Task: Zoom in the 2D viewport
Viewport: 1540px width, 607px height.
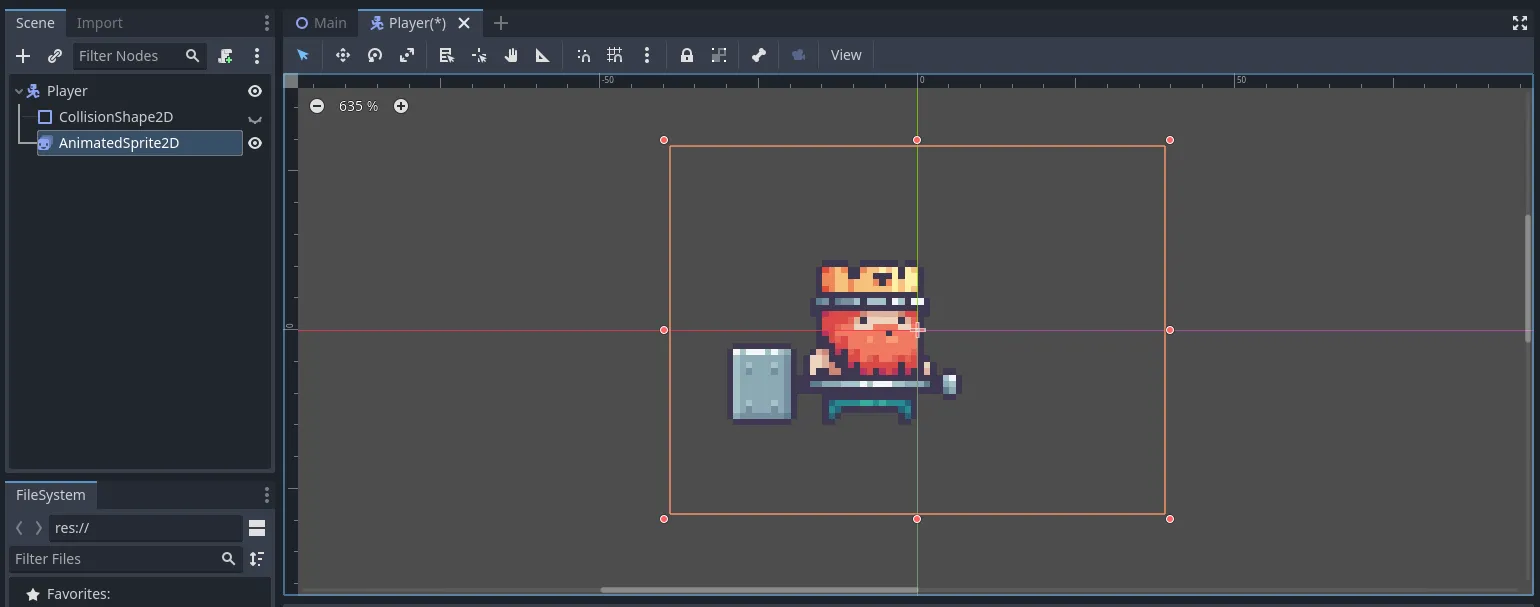Action: click(x=401, y=106)
